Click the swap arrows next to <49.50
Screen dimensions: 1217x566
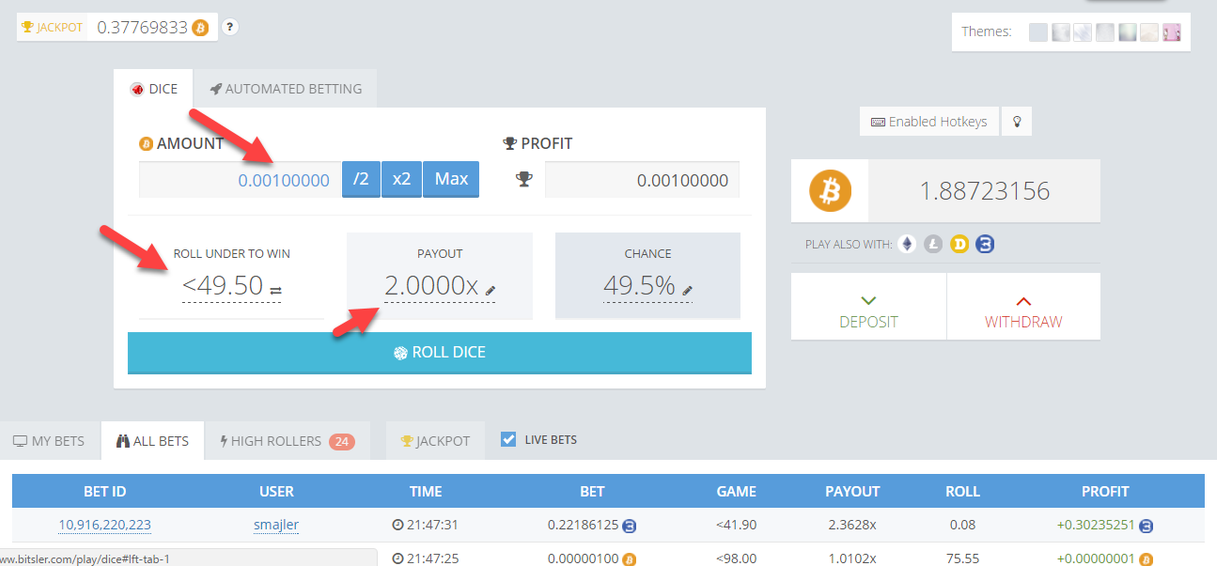(276, 291)
